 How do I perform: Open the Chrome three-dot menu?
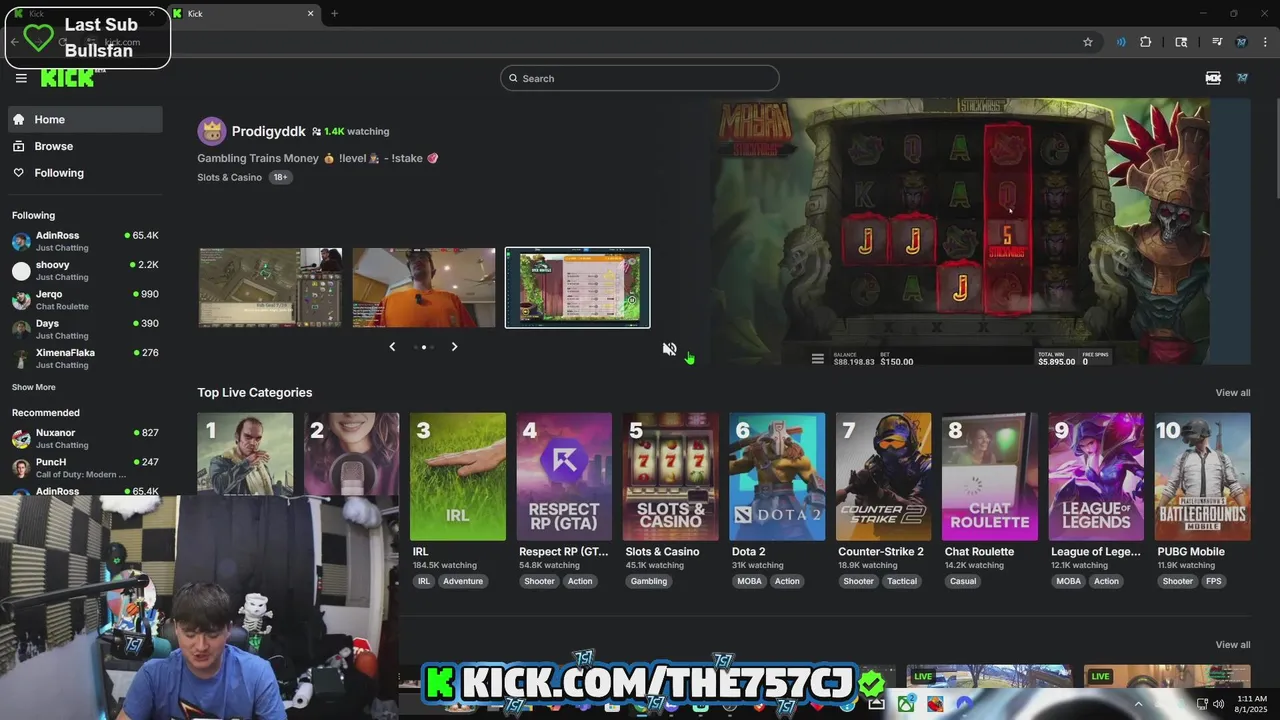[1266, 42]
